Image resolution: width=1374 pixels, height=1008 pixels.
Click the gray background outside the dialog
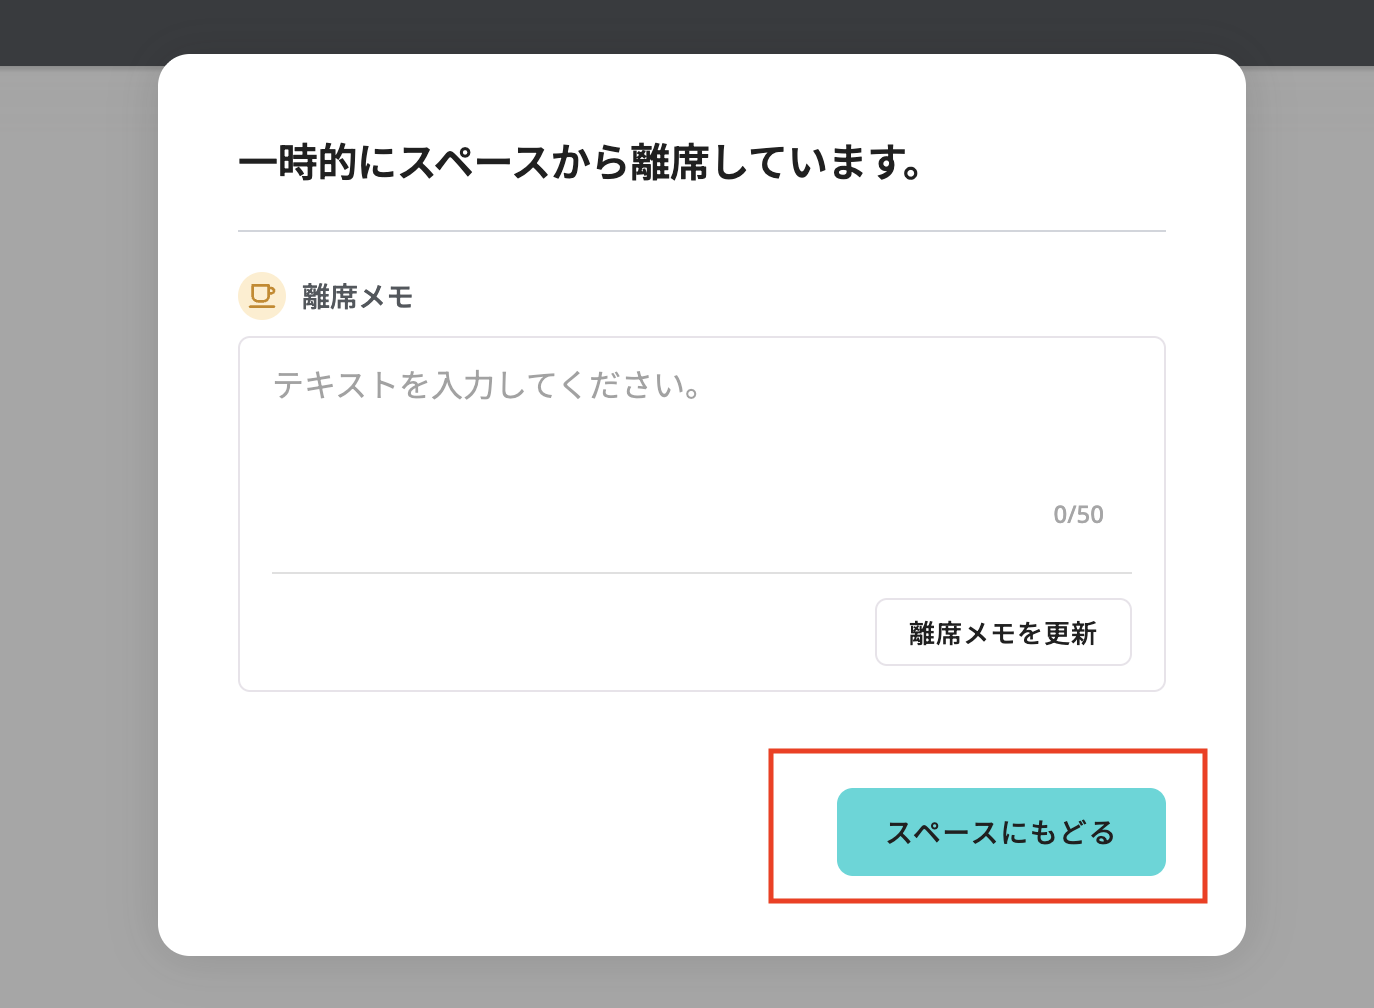click(x=70, y=500)
